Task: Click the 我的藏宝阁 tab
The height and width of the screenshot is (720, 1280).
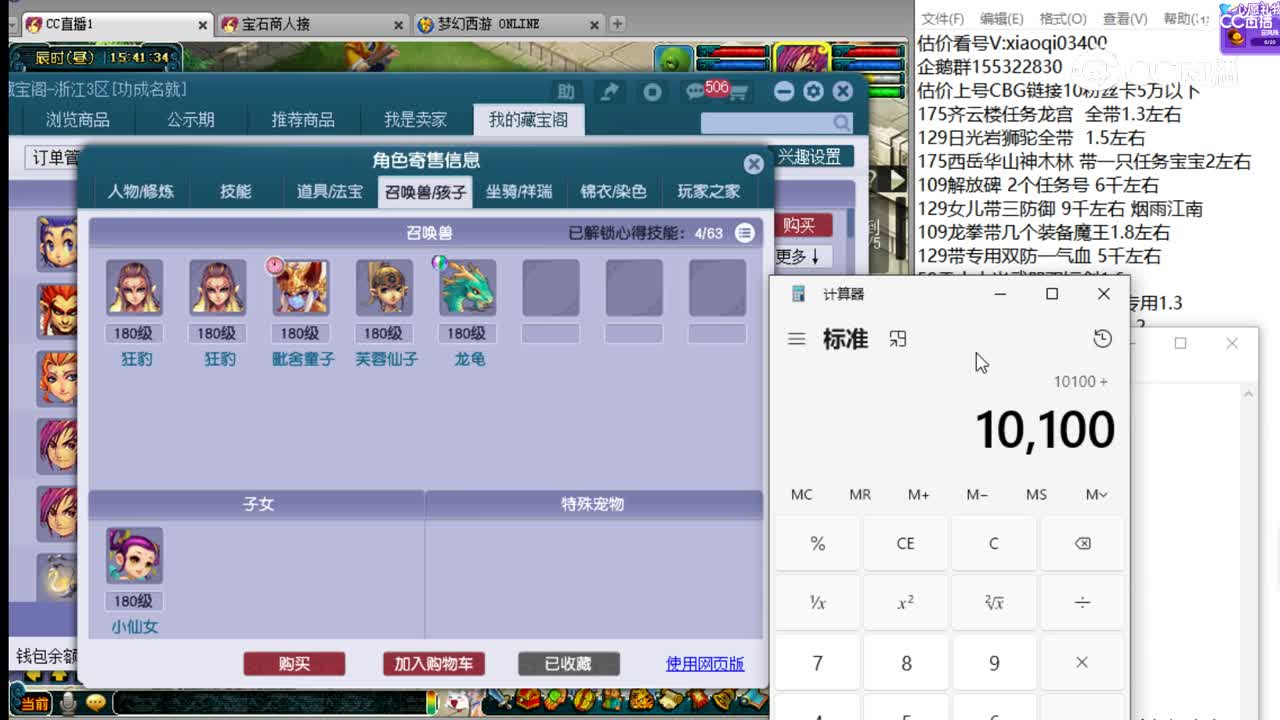Action: tap(528, 120)
